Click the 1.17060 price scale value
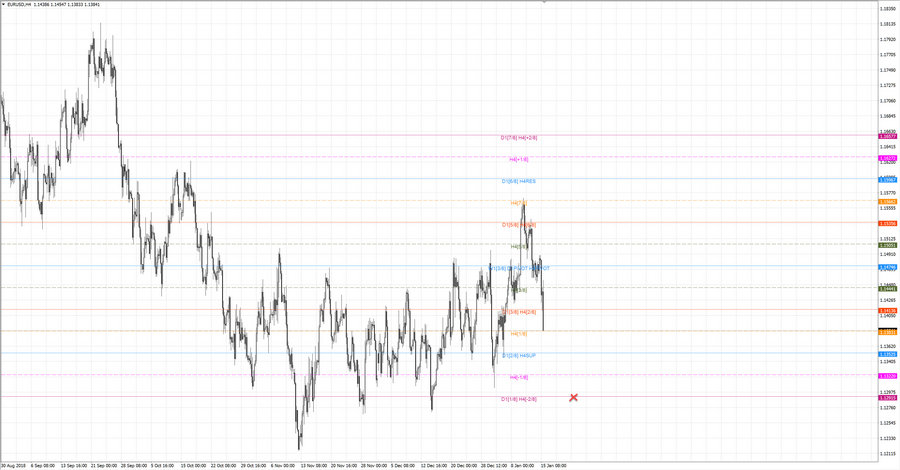This screenshot has width=900, height=470. coord(888,101)
